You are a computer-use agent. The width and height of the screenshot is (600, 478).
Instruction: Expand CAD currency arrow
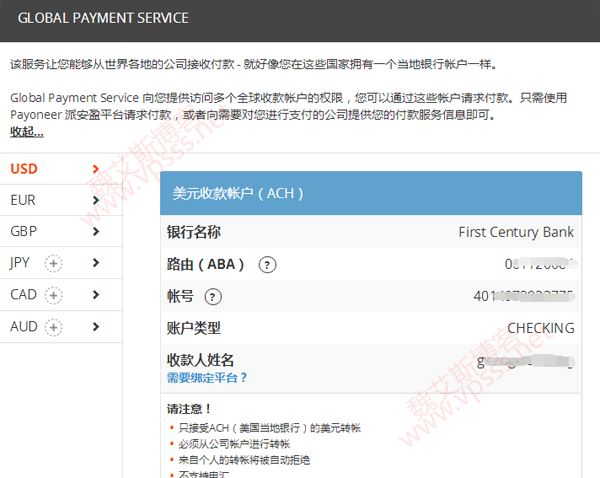(x=96, y=295)
